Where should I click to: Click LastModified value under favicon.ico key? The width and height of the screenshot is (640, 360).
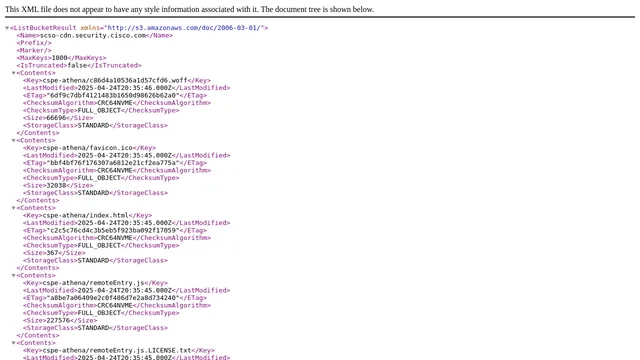click(124, 156)
